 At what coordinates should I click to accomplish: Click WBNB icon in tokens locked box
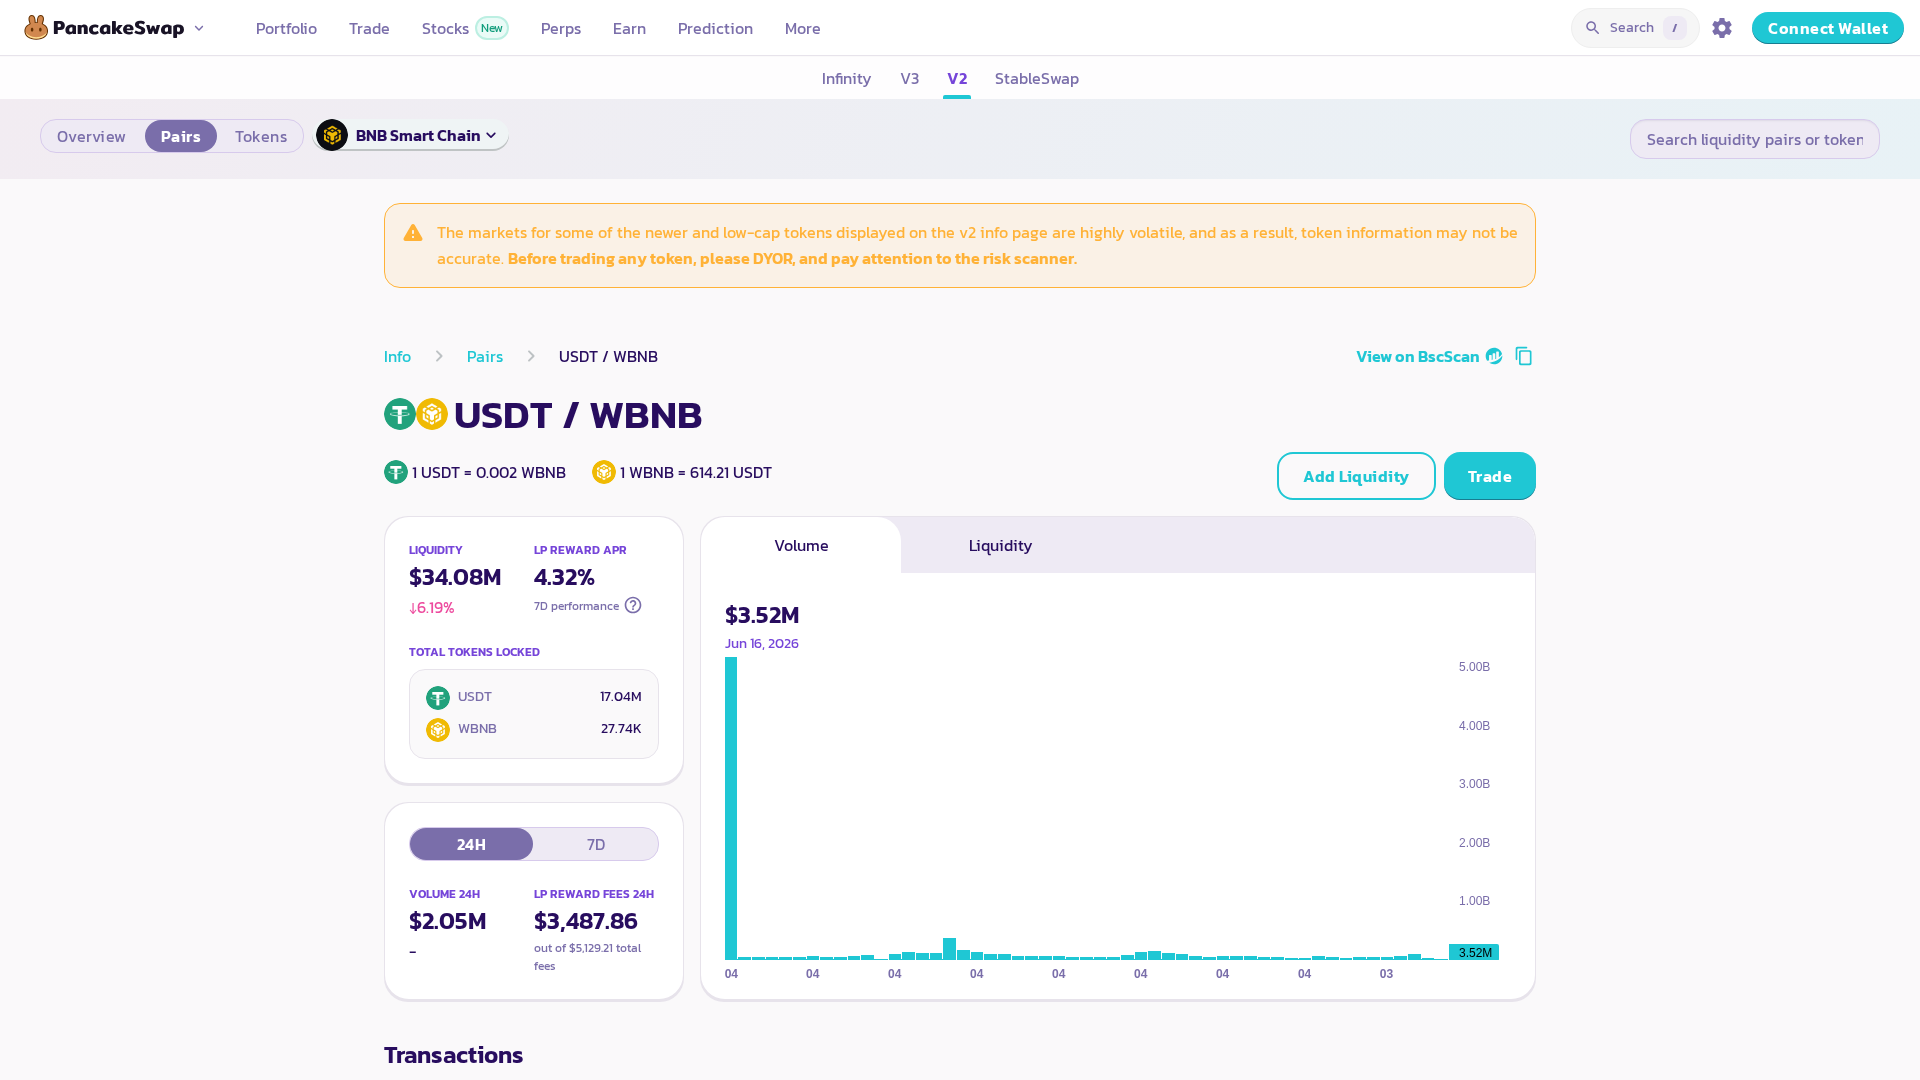(438, 730)
